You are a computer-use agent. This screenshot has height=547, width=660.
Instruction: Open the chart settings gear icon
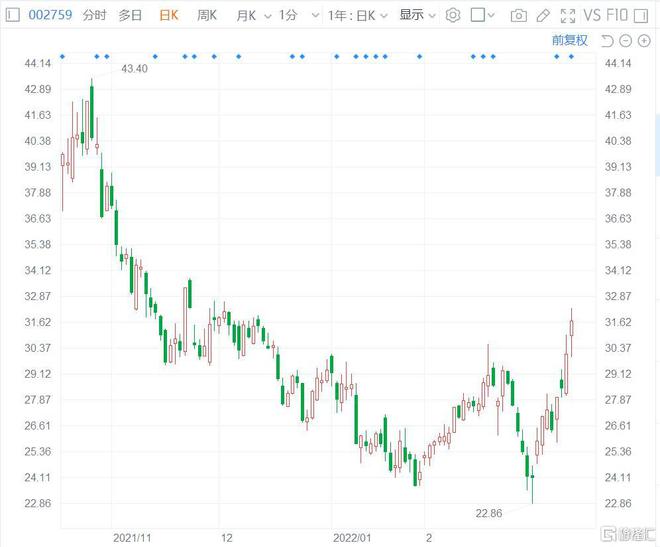(x=453, y=15)
